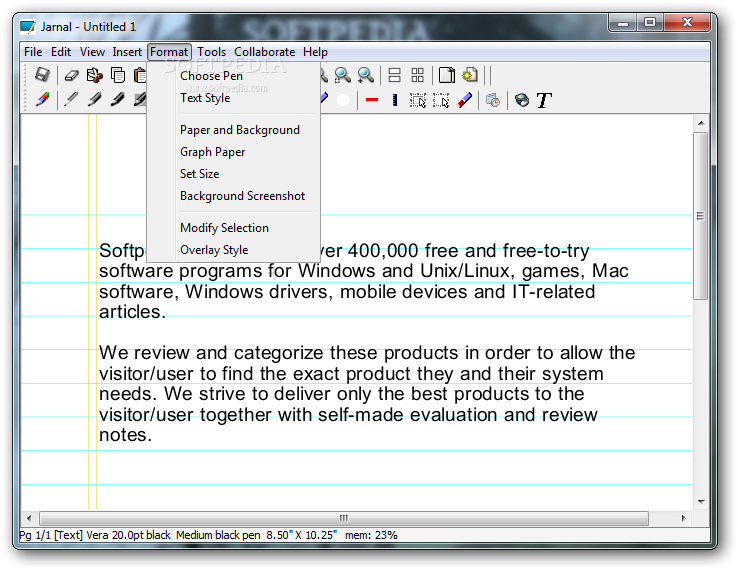Viewport: 738px width, 570px height.
Task: Select the blue ruler tool icon
Action: [395, 100]
